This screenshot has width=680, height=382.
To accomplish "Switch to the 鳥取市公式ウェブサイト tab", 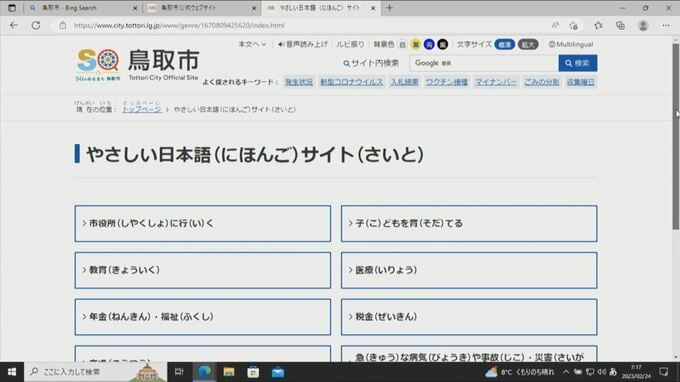I will click(199, 8).
